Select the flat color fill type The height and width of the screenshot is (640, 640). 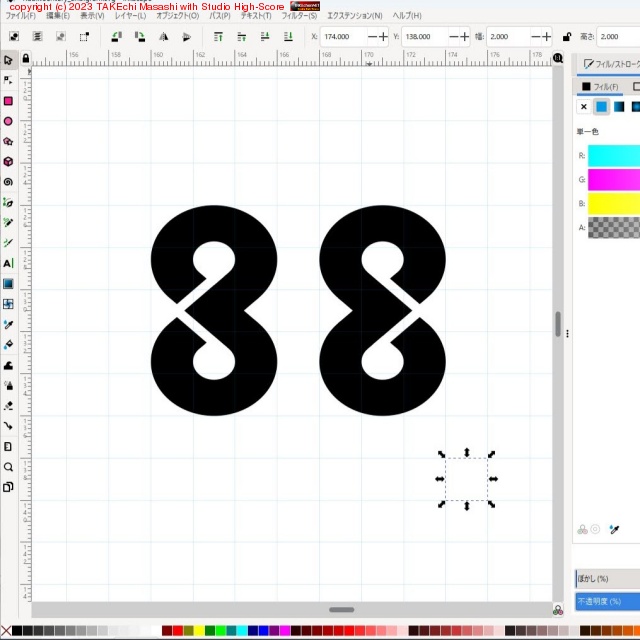point(601,107)
